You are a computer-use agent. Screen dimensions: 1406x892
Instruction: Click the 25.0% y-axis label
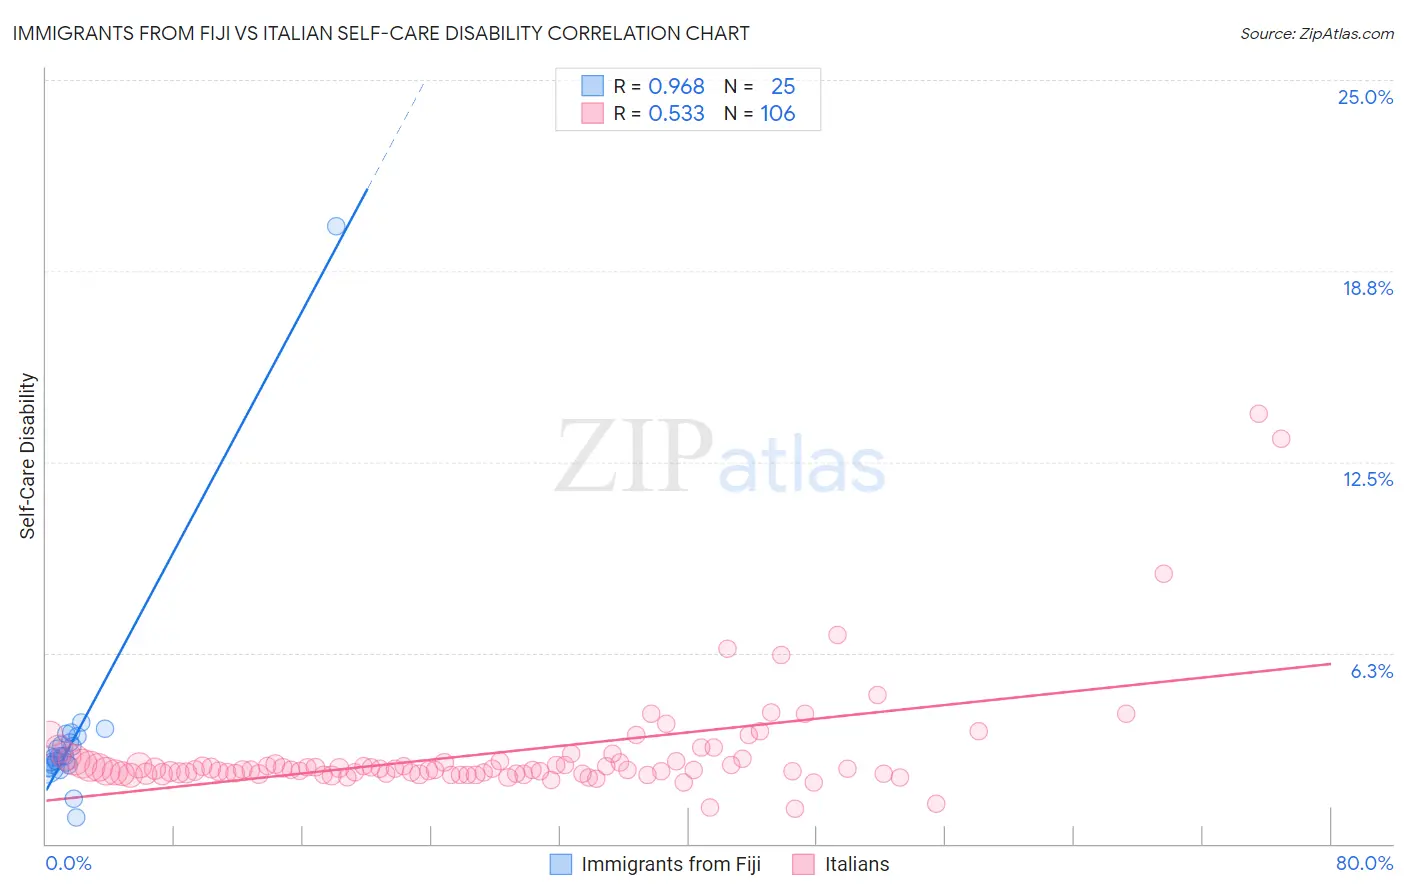(x=1365, y=97)
